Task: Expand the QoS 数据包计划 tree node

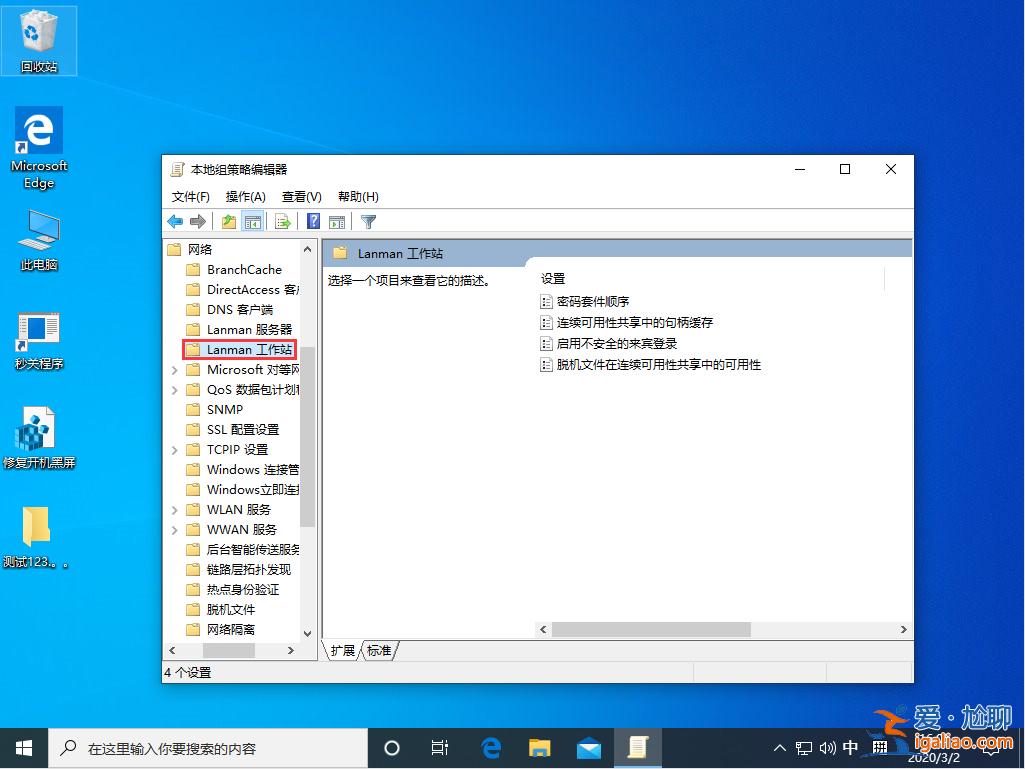Action: click(x=176, y=389)
